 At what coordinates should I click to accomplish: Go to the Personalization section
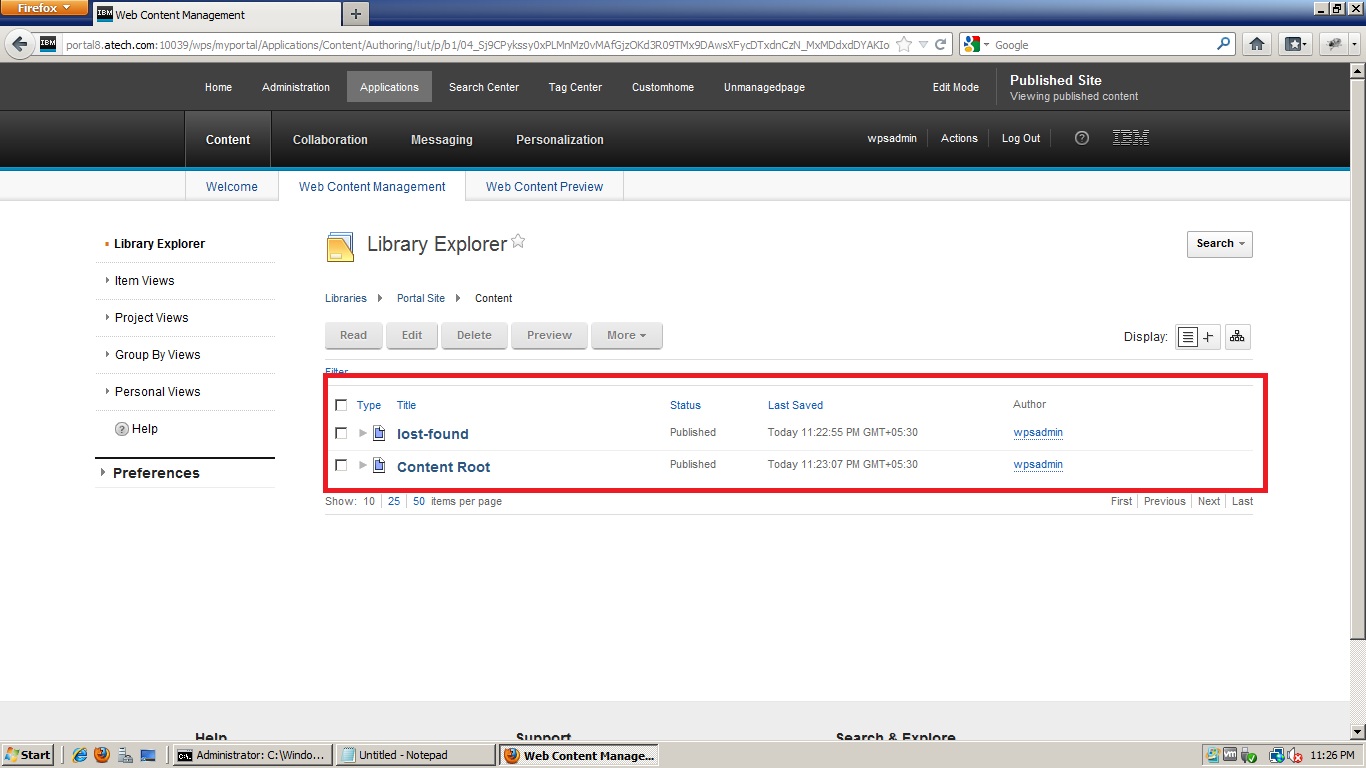(560, 139)
